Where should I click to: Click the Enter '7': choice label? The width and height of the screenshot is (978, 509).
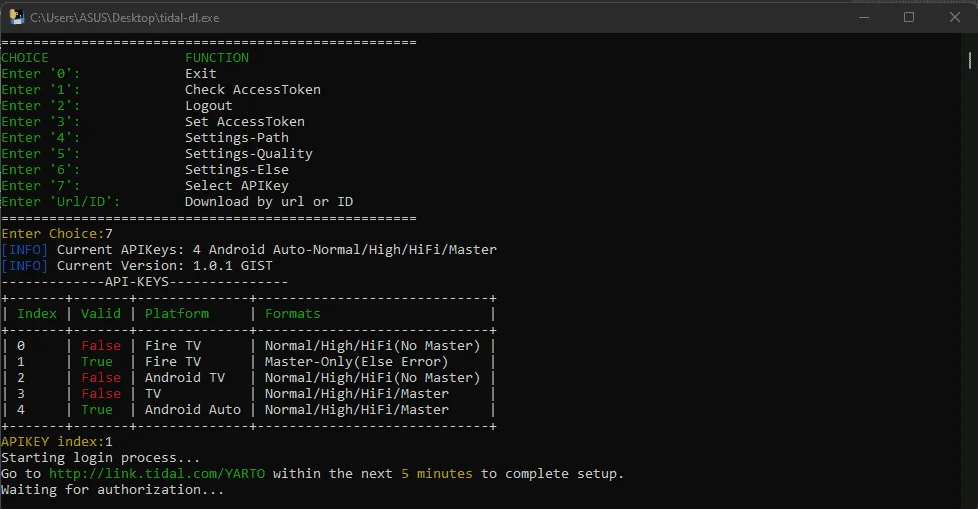click(41, 186)
